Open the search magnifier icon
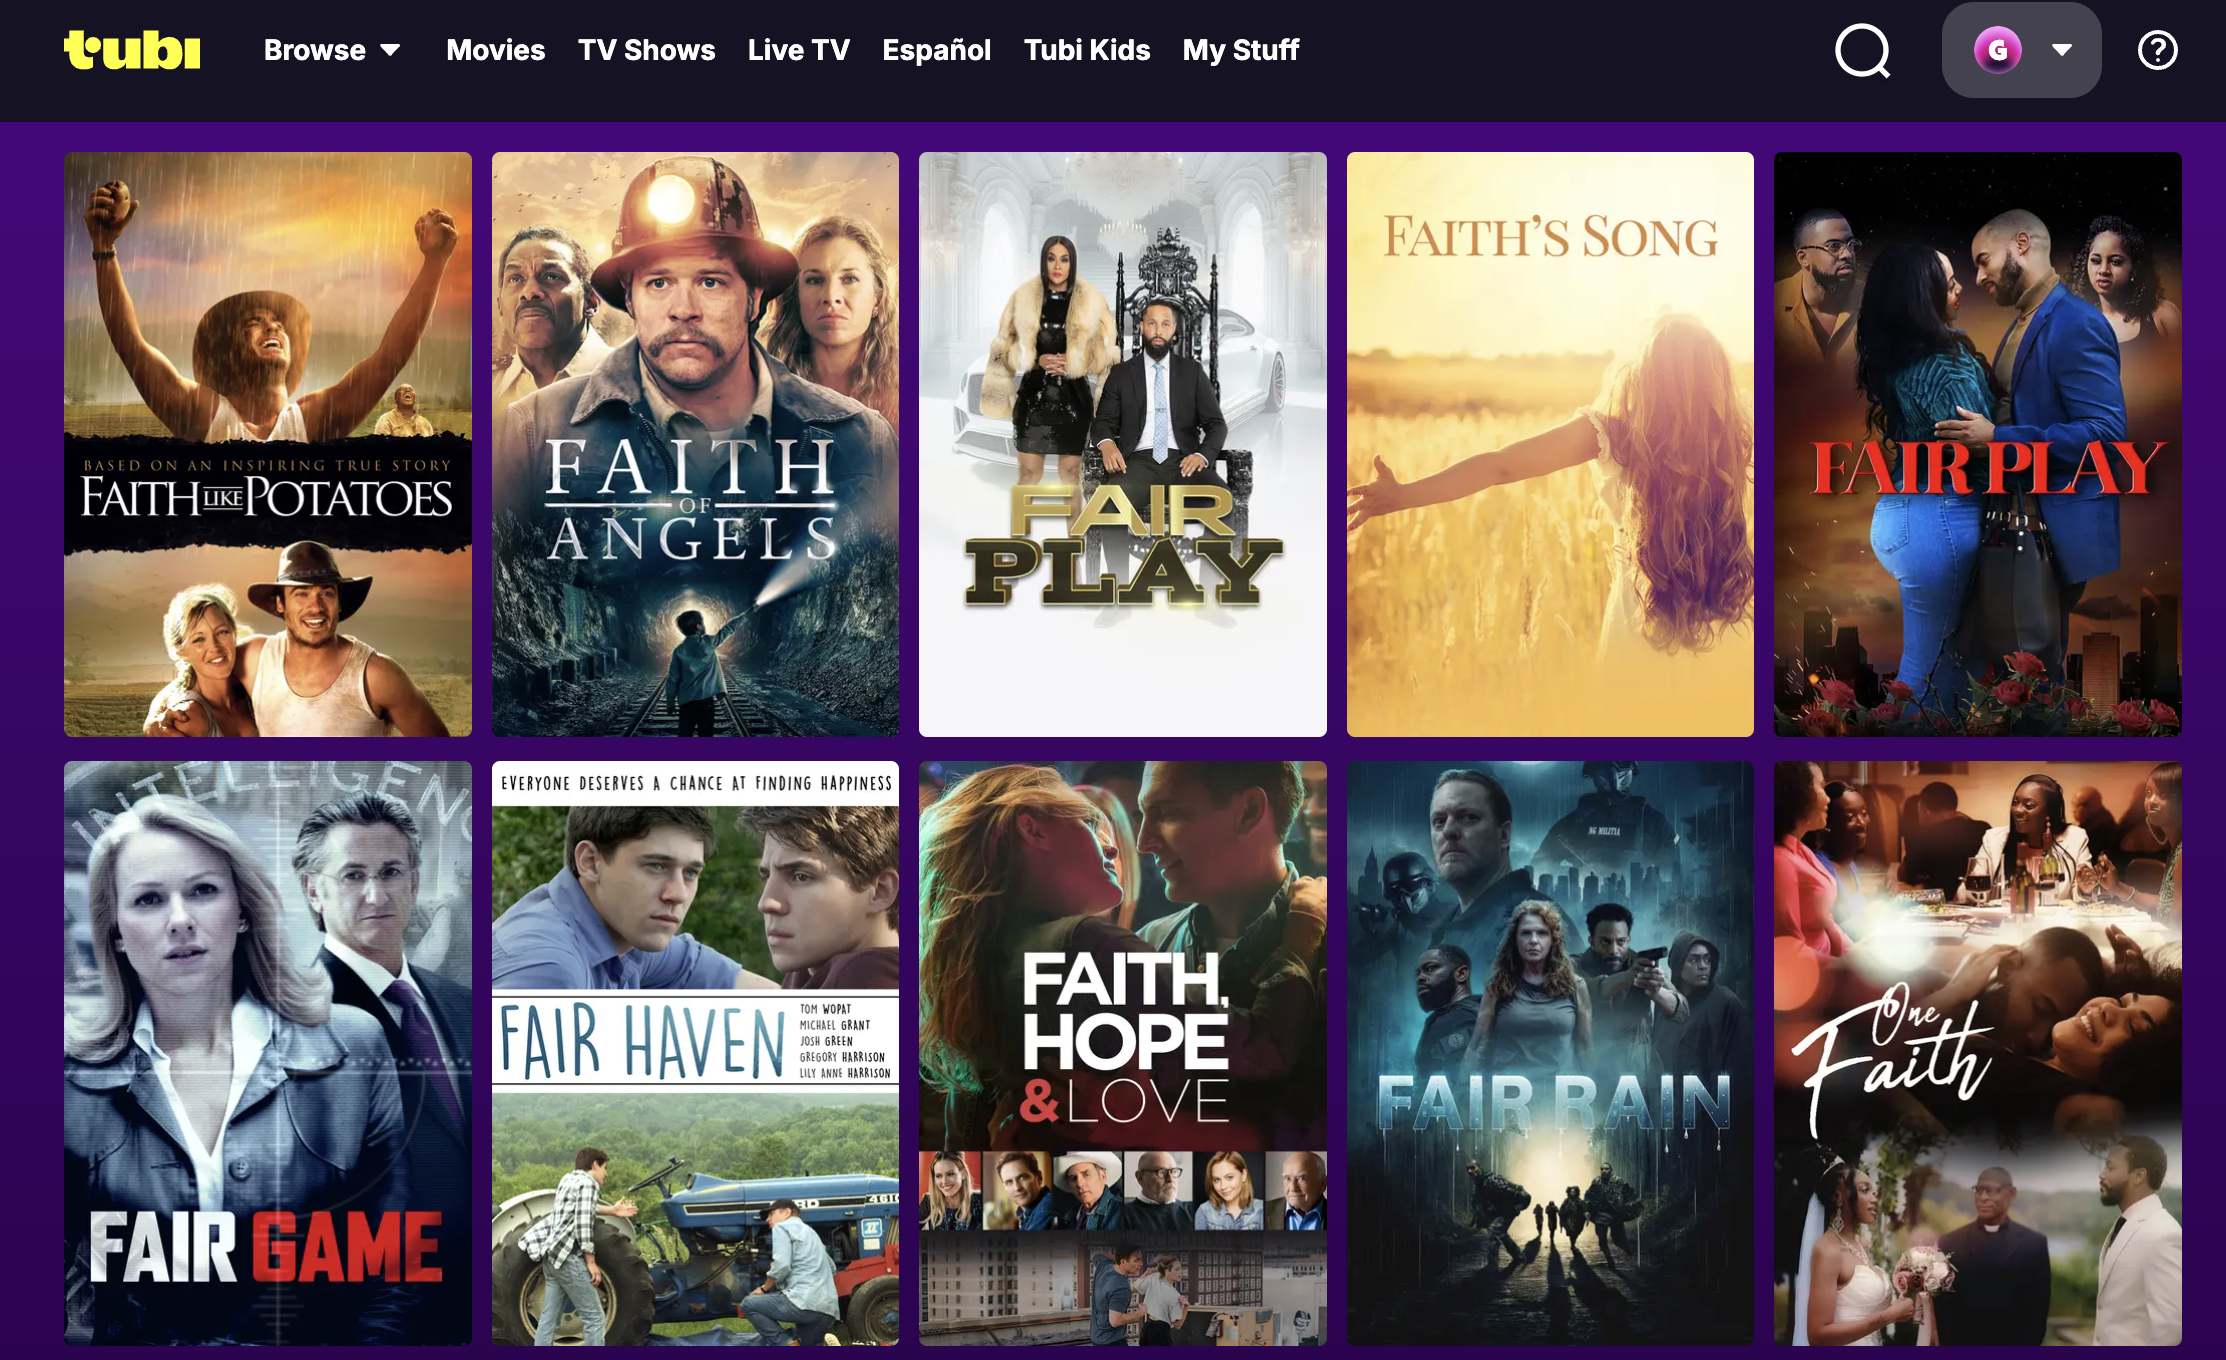2226x1360 pixels. point(1862,51)
